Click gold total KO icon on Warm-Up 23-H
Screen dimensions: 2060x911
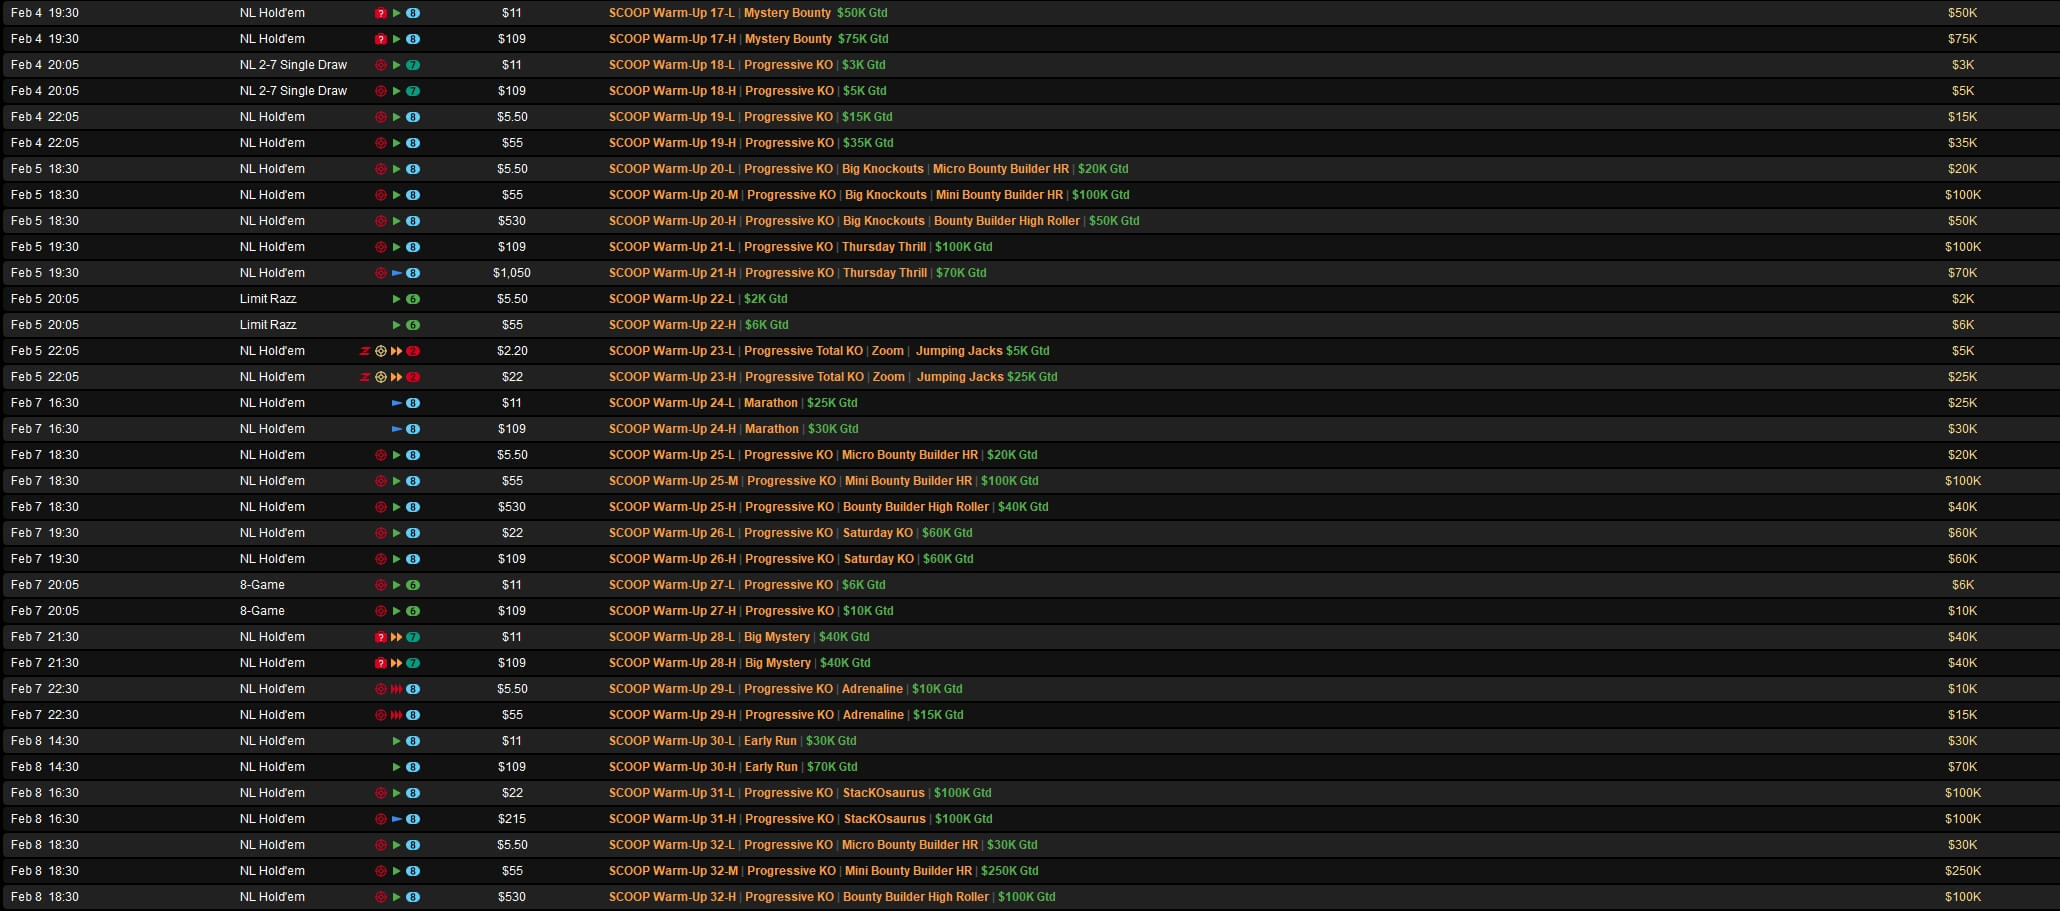click(380, 377)
